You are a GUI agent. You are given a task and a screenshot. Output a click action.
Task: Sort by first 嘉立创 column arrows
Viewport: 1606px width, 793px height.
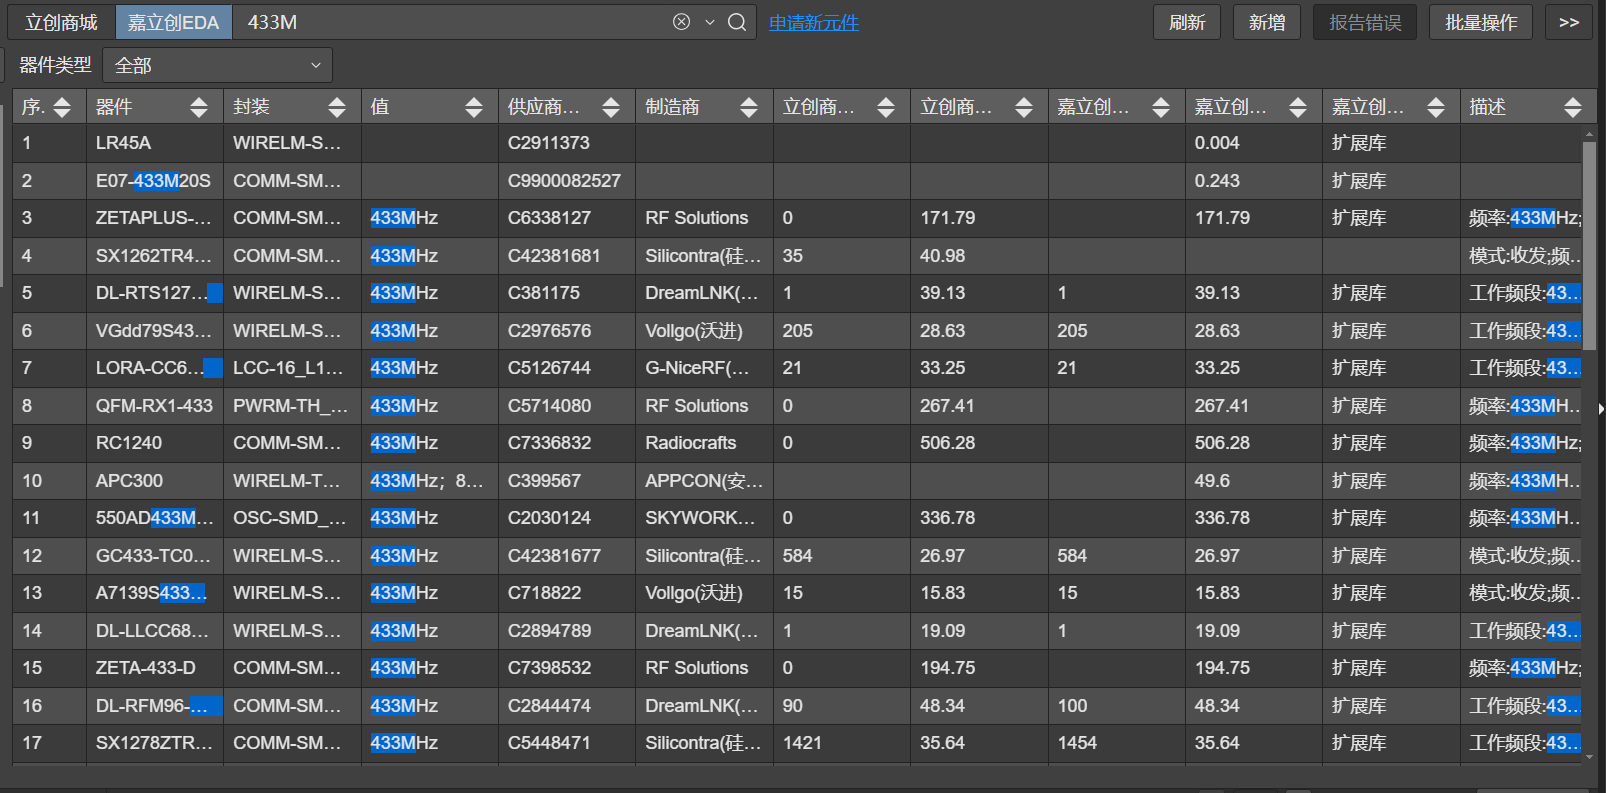(1161, 107)
